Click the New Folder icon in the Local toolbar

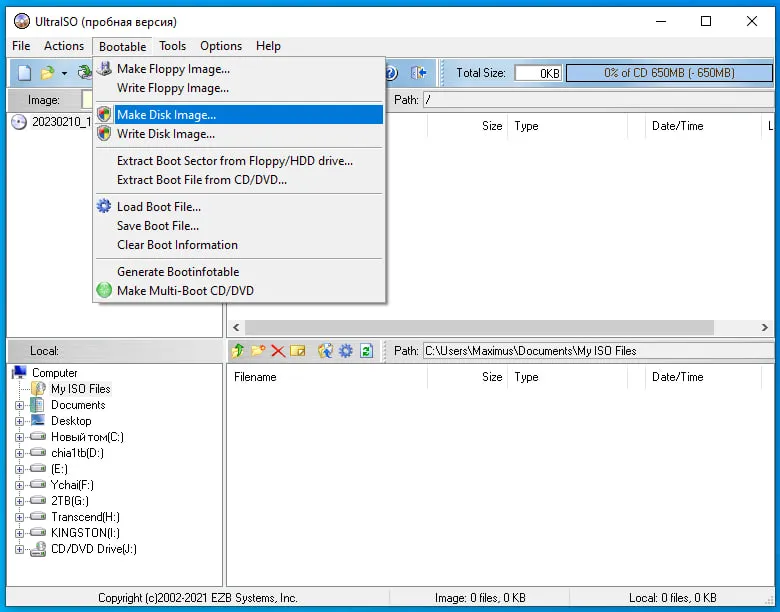click(x=258, y=351)
